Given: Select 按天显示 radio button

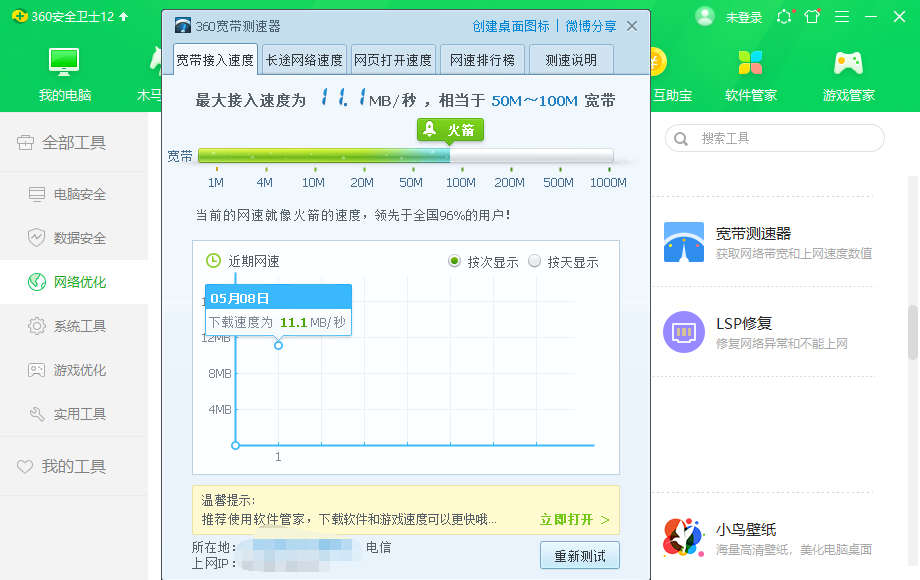Looking at the screenshot, I should [534, 262].
